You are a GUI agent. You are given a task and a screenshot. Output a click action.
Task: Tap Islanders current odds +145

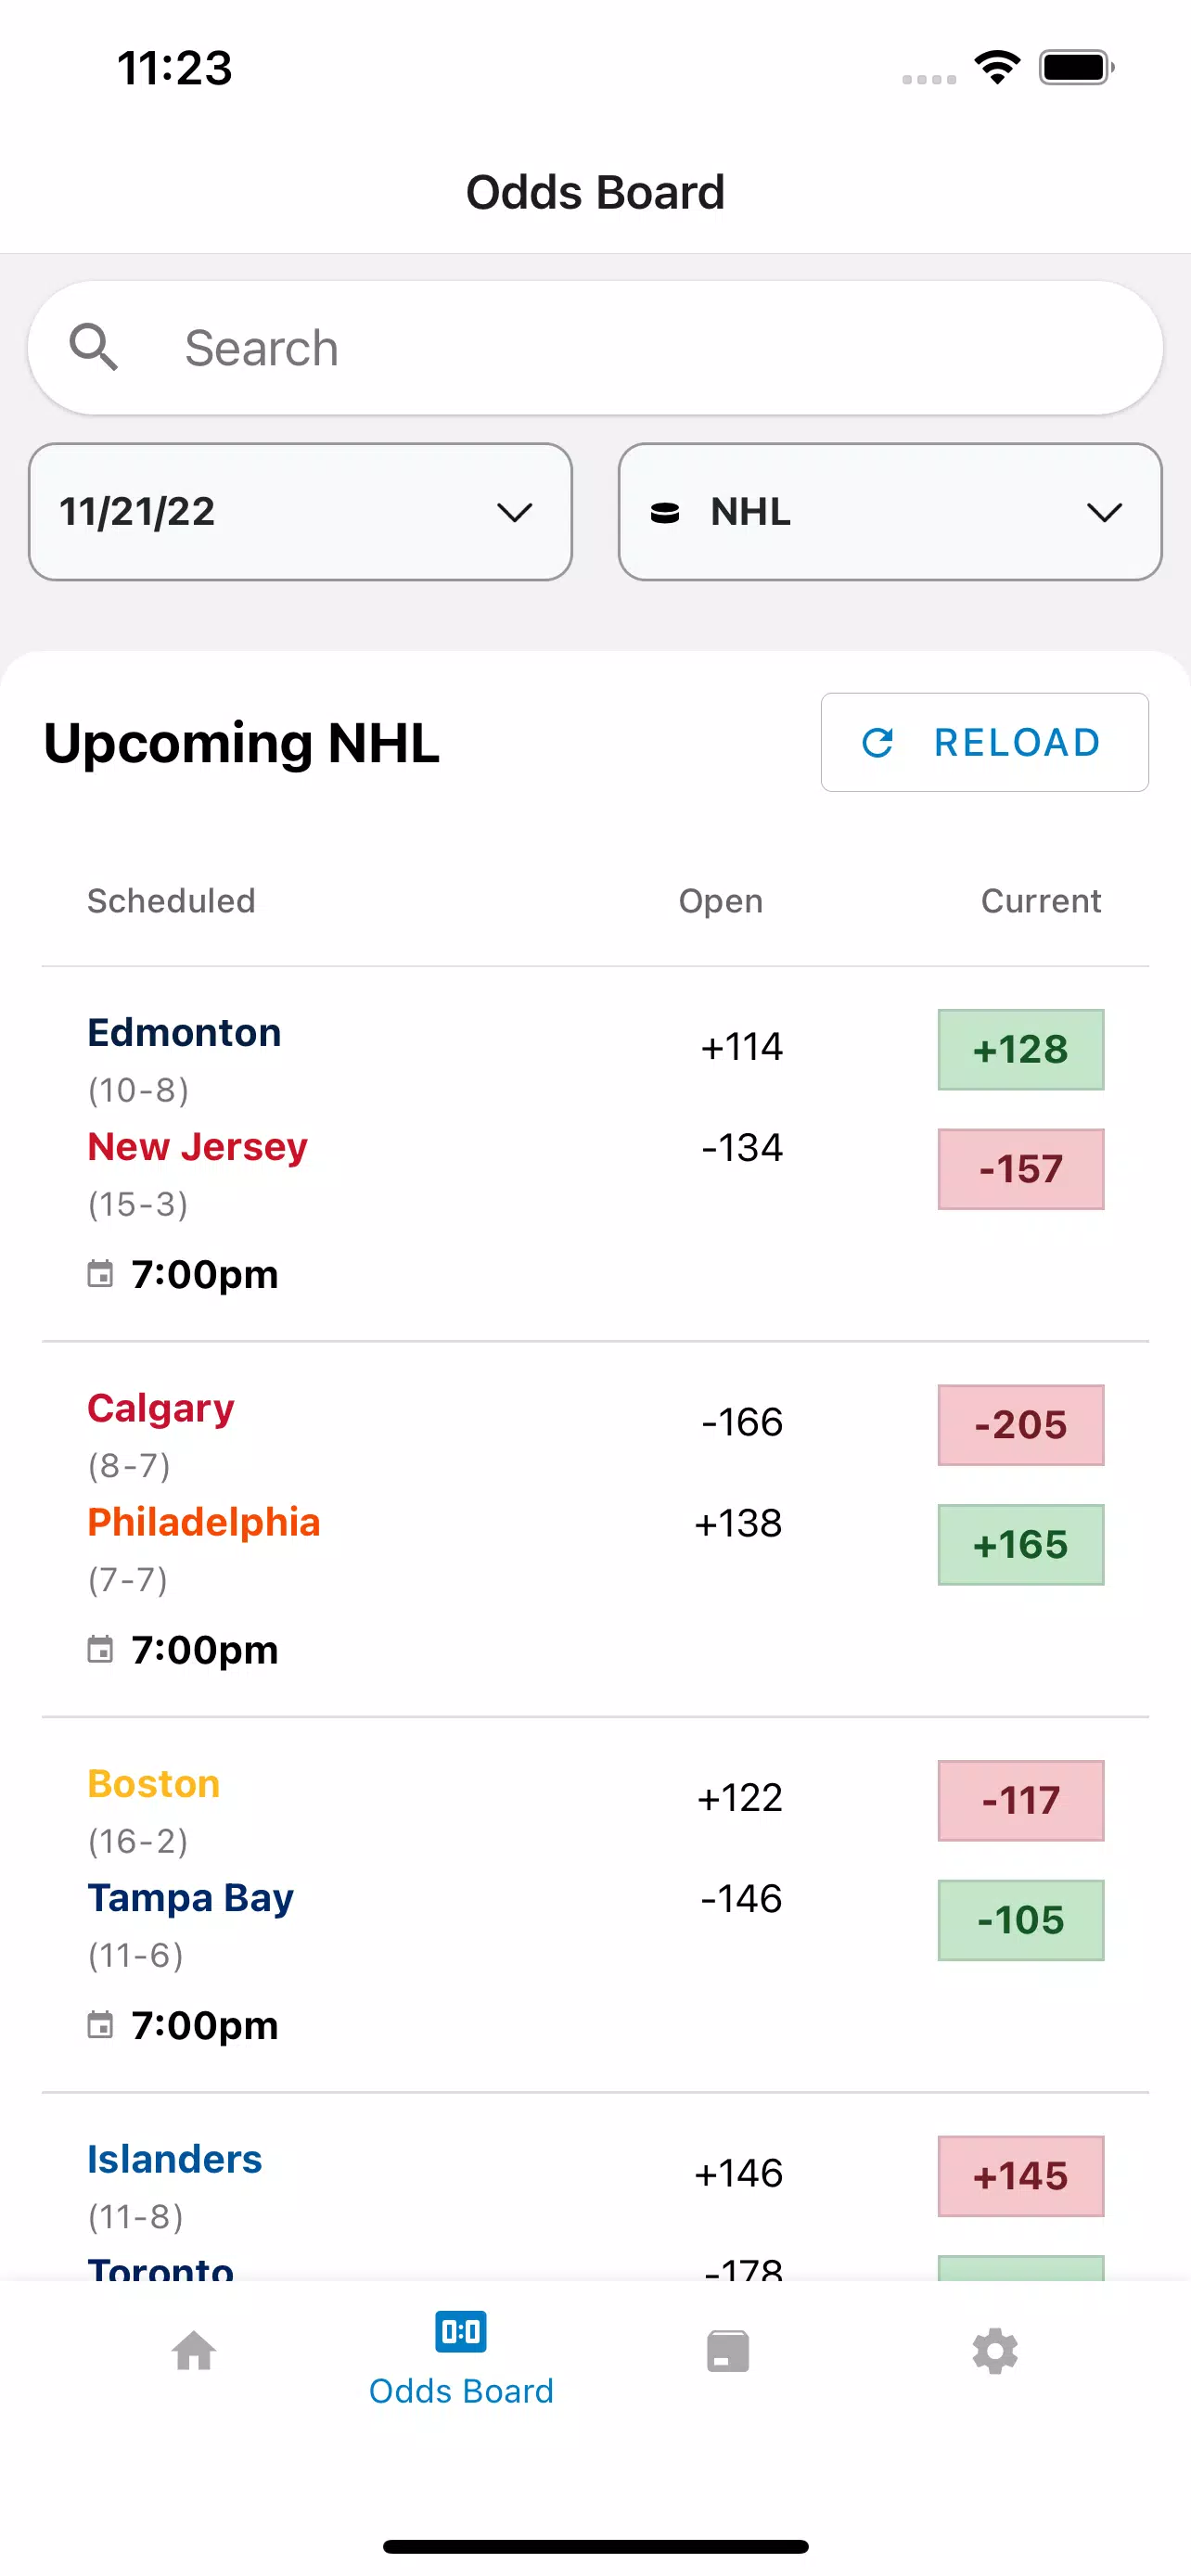[x=1021, y=2176]
